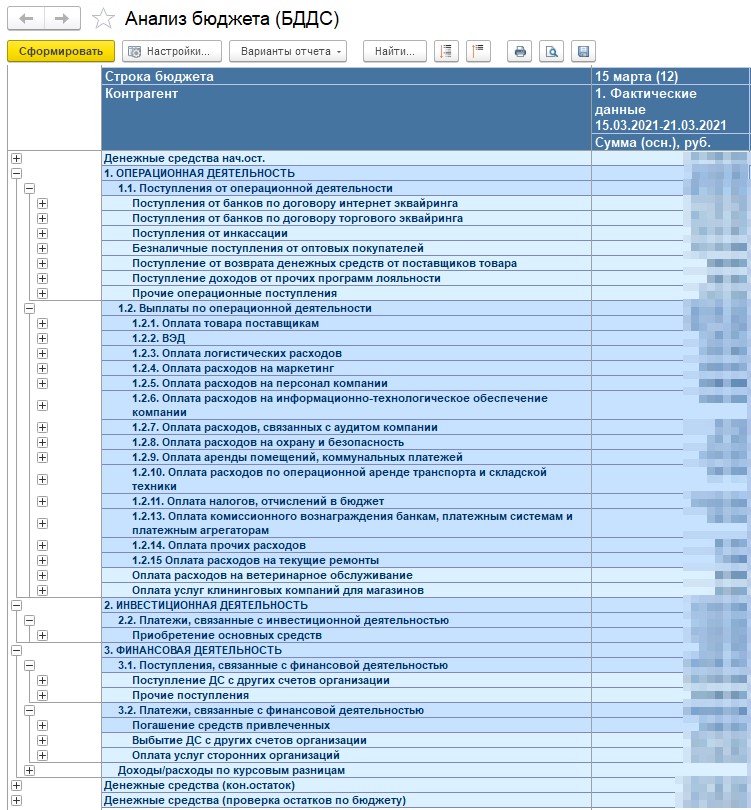Expand 1.2.2. ВЭД row
The width and height of the screenshot is (751, 810).
tap(42, 338)
